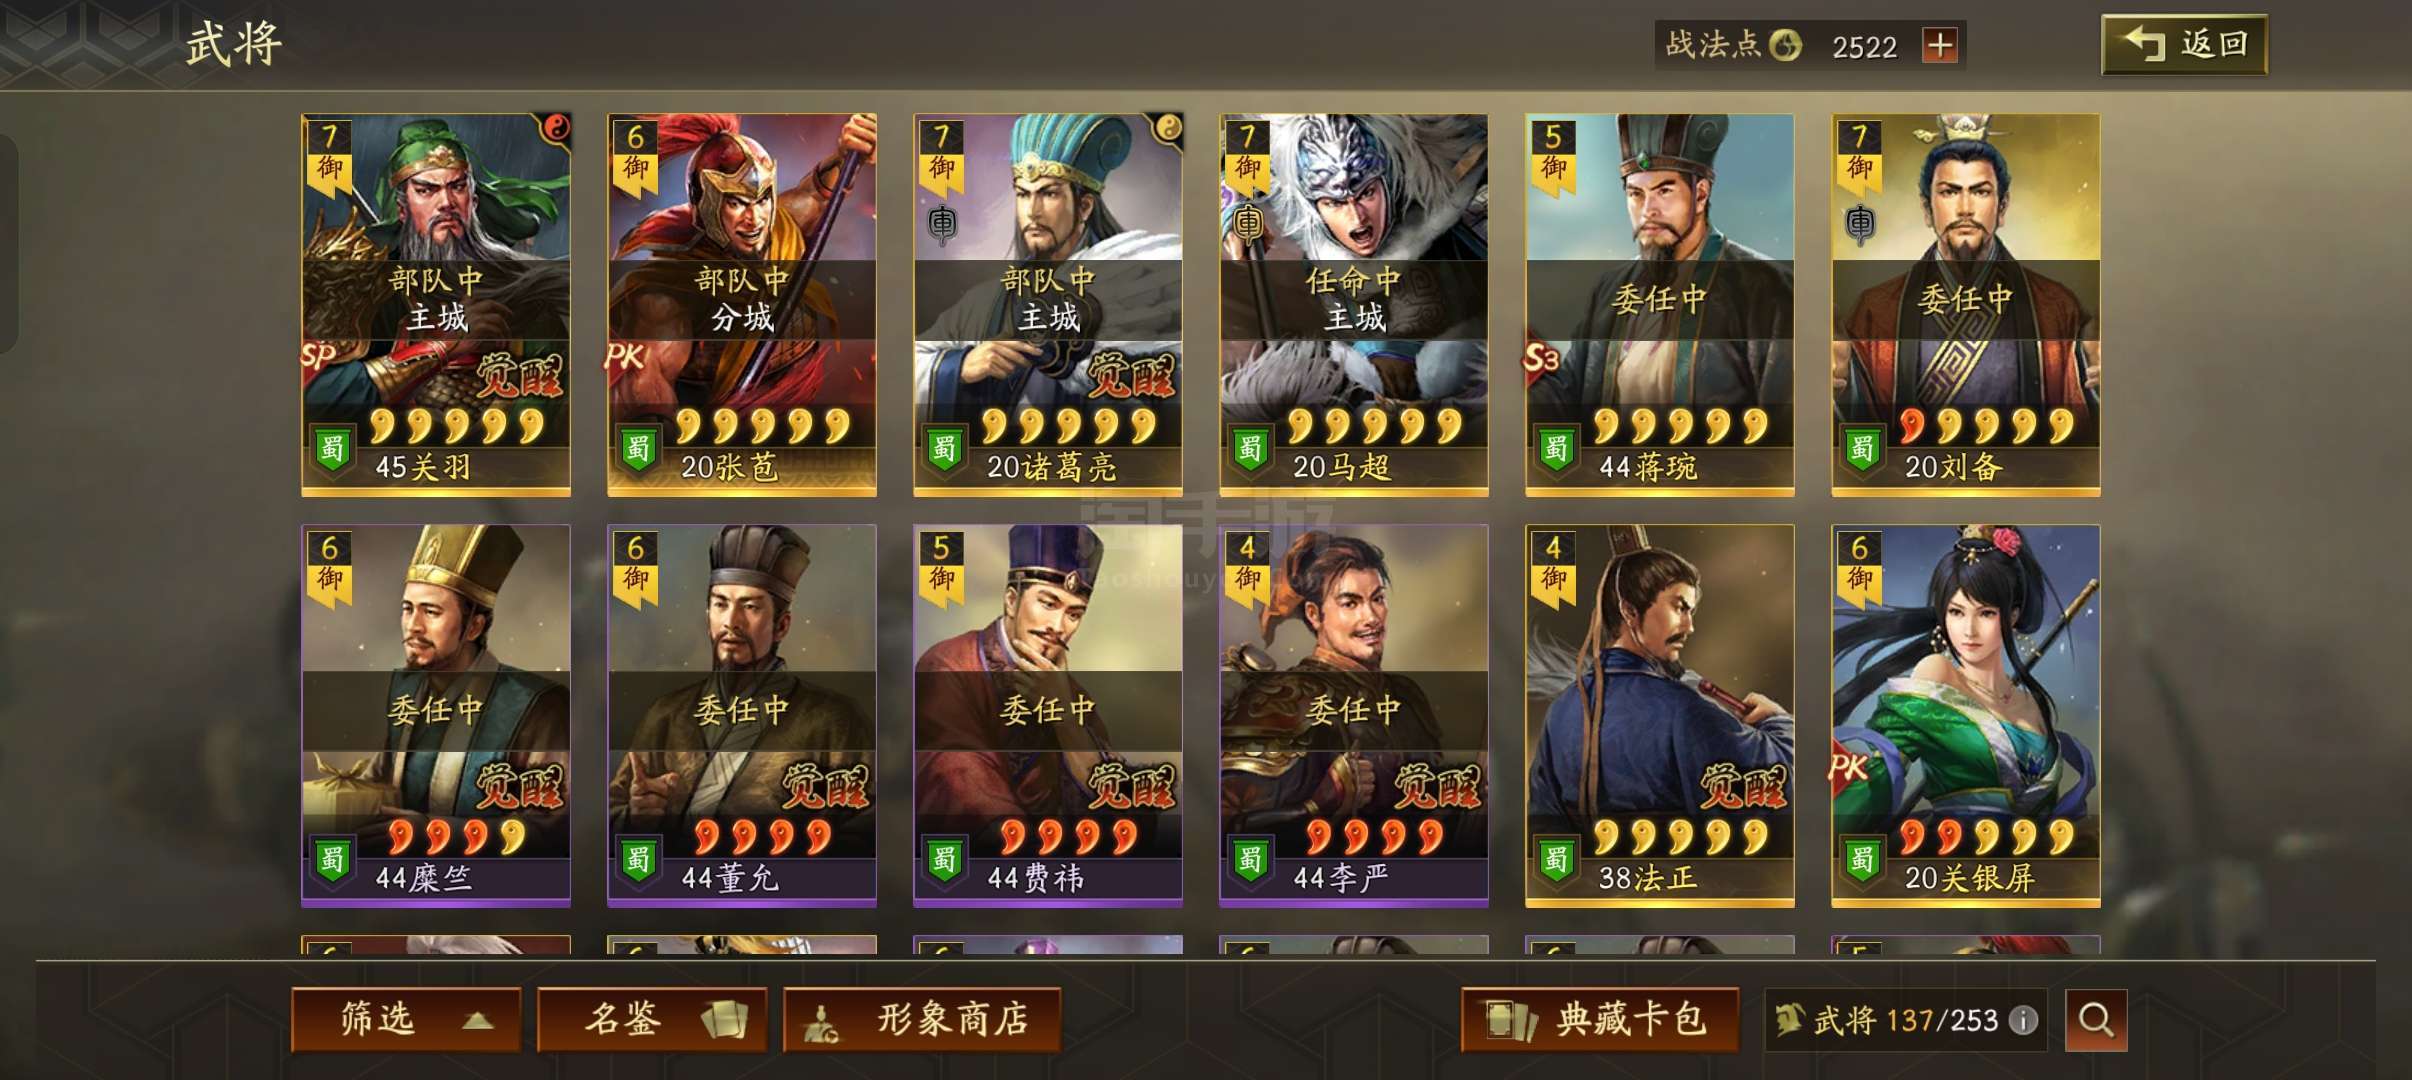The height and width of the screenshot is (1080, 2412).
Task: Click the yin-yang icon on 诸葛亮's card
Action: tap(1167, 127)
